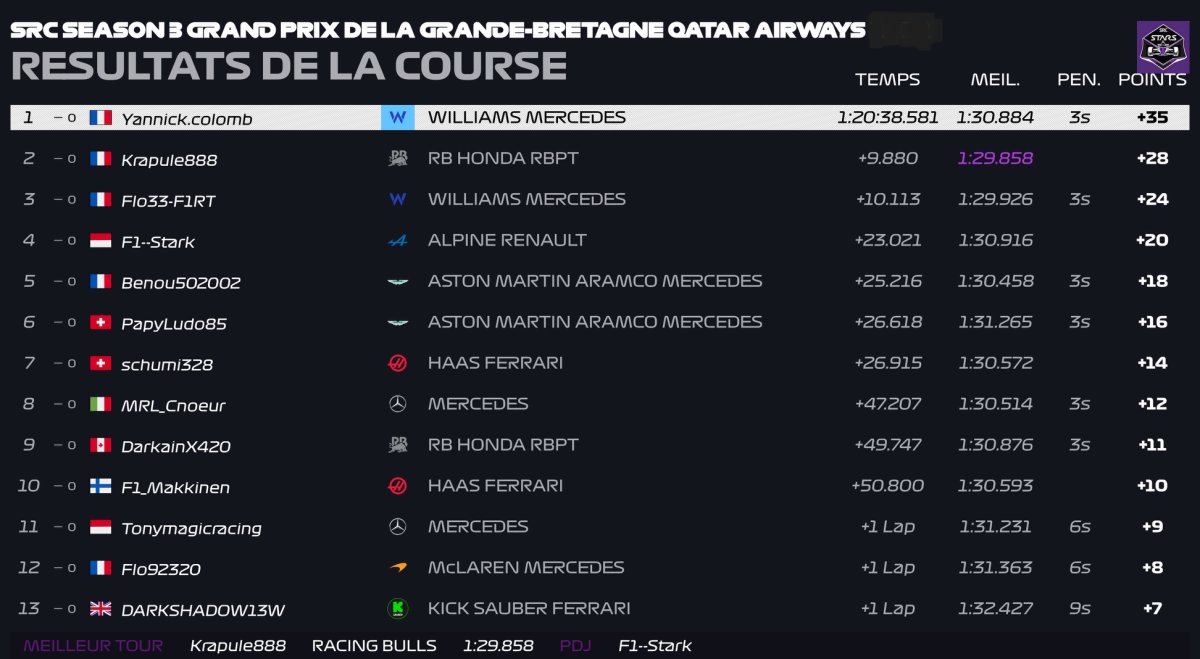The image size is (1200, 659).
Task: Click the MEIL. column header
Action: 995,79
